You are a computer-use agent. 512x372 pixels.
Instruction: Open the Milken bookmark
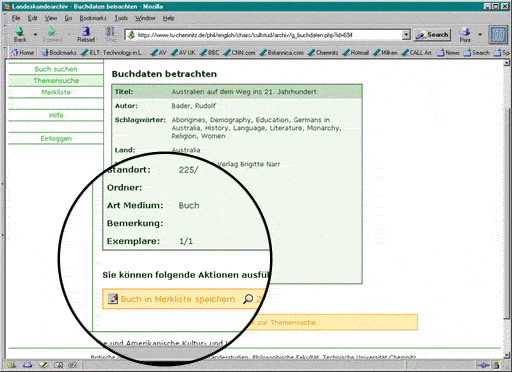click(x=385, y=53)
